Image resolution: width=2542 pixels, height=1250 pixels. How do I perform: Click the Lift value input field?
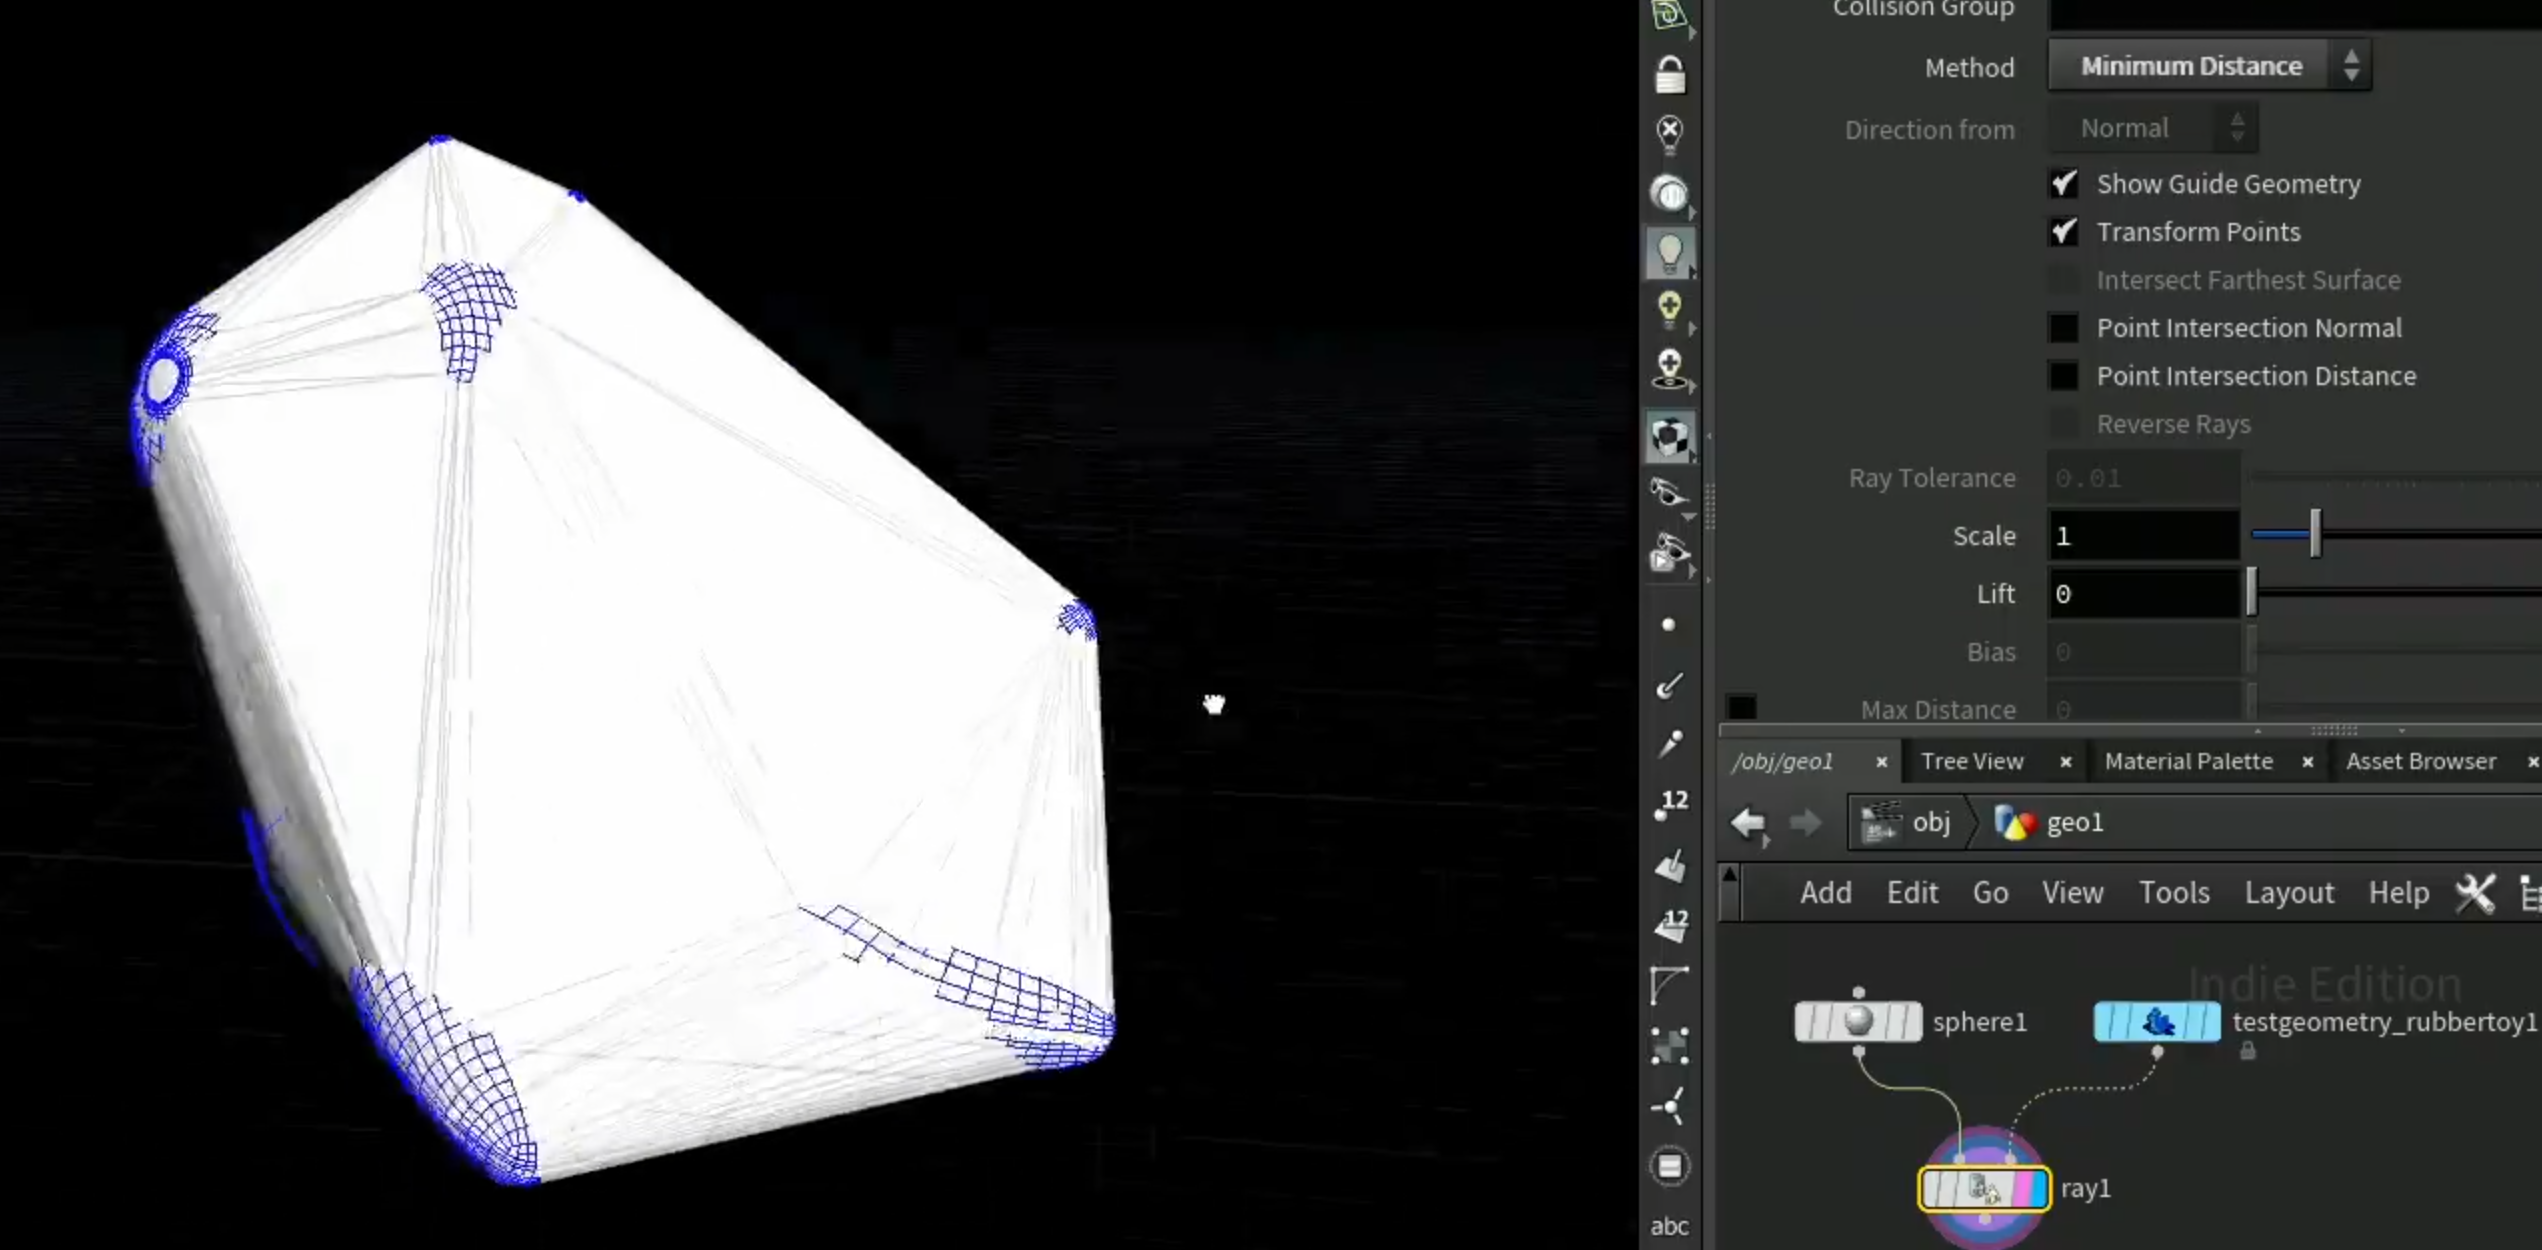[x=2144, y=594]
